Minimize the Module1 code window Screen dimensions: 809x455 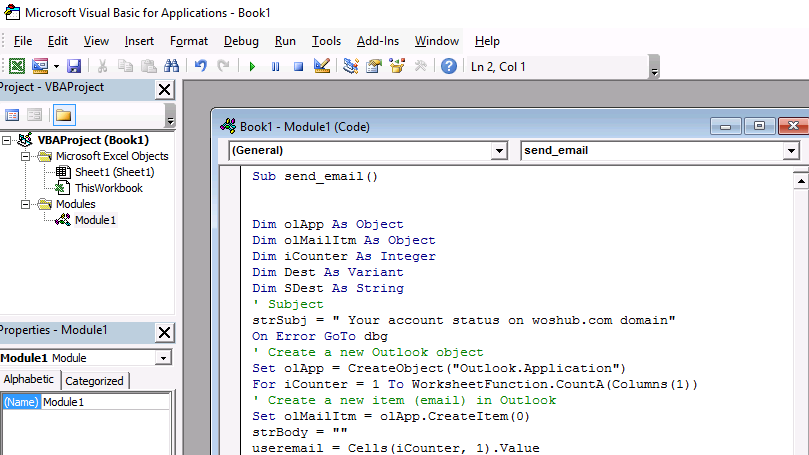(x=725, y=126)
